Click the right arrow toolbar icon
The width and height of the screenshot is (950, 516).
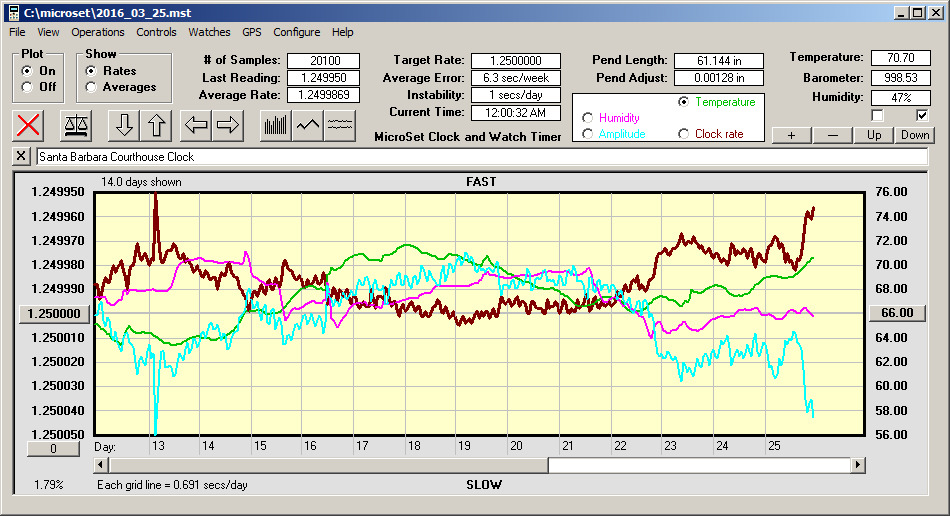tap(228, 126)
